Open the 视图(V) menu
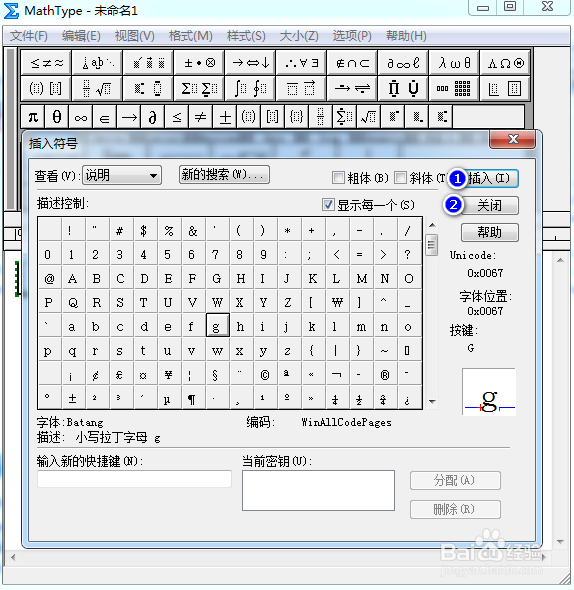The height and width of the screenshot is (590, 574). [134, 36]
